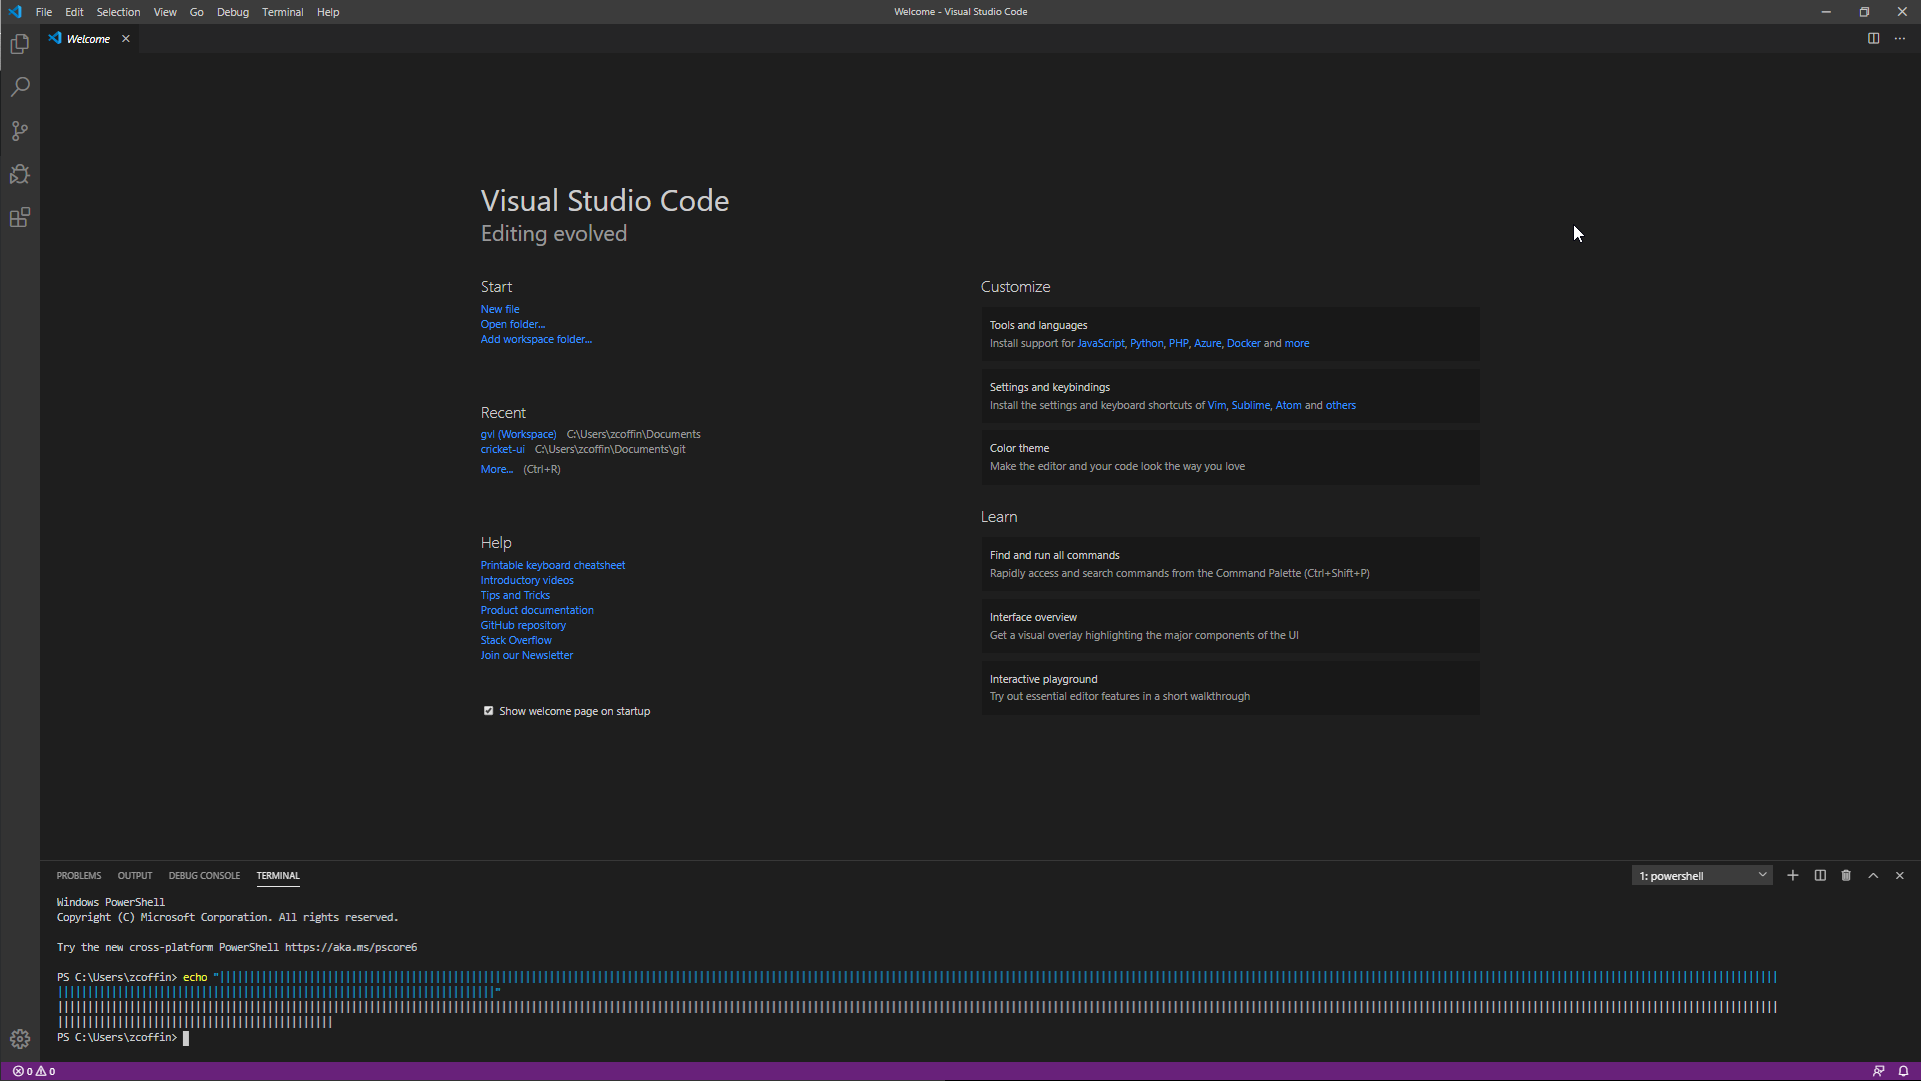Create a new terminal with plus icon
This screenshot has width=1921, height=1081.
(x=1793, y=875)
